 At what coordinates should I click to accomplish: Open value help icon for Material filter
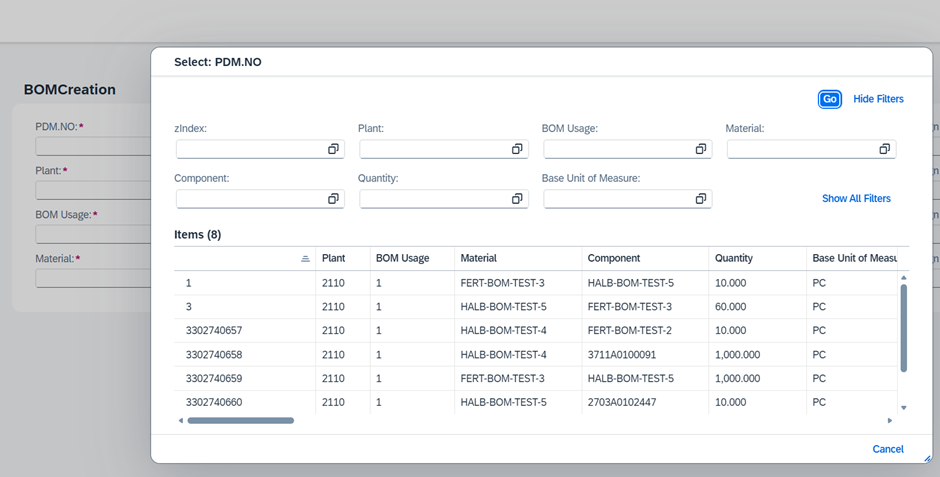(x=884, y=149)
